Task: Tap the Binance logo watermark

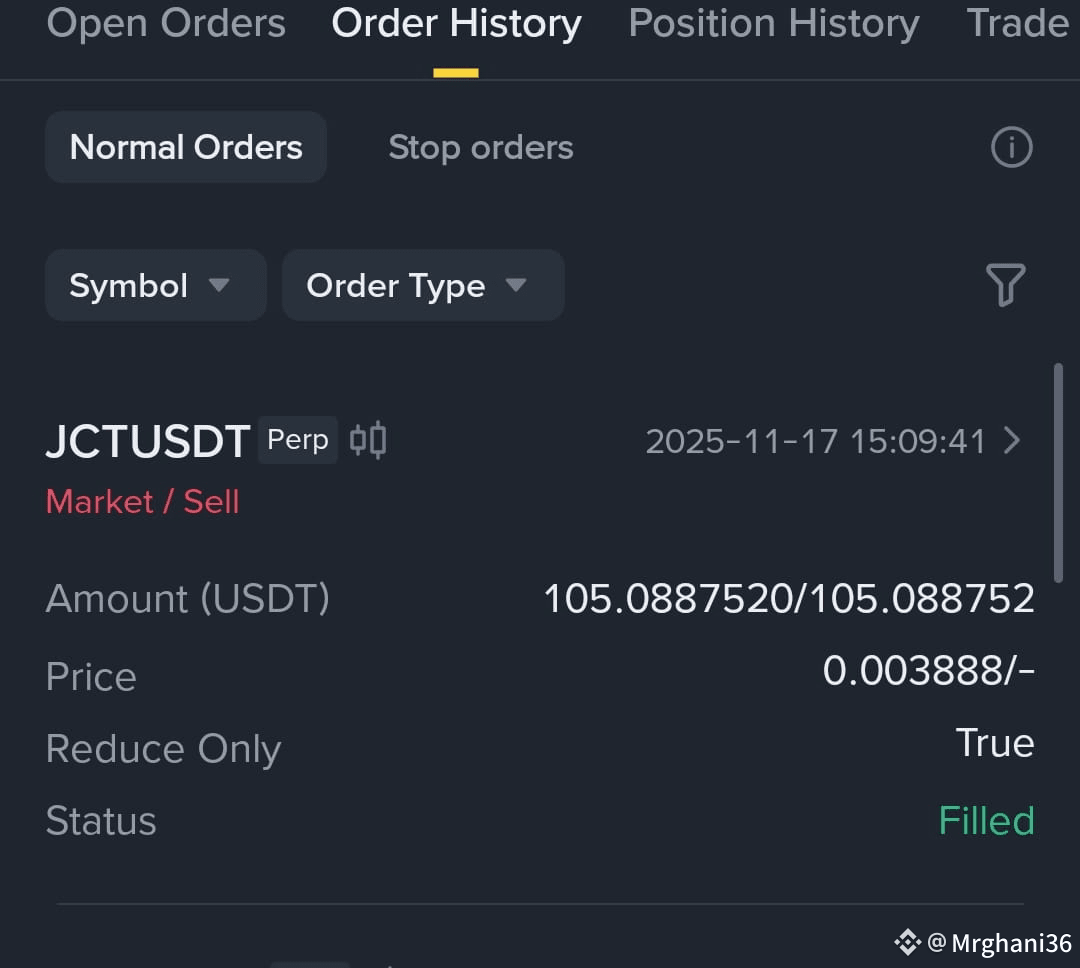Action: (x=907, y=942)
